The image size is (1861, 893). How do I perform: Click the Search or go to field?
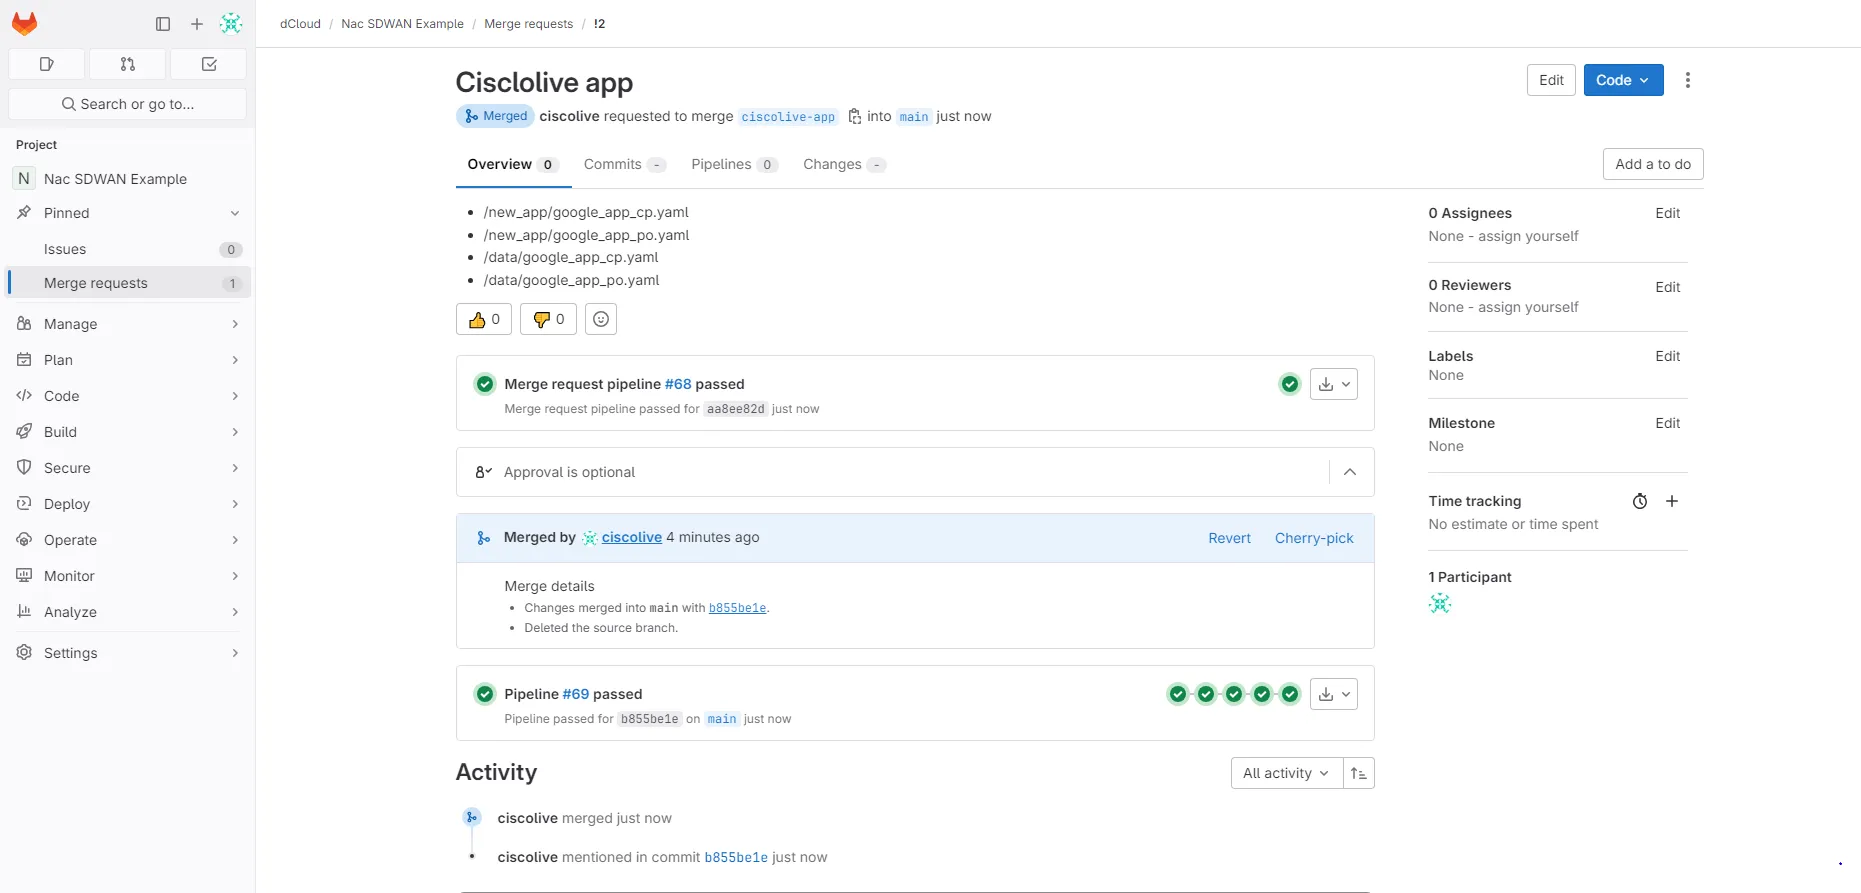coord(128,104)
